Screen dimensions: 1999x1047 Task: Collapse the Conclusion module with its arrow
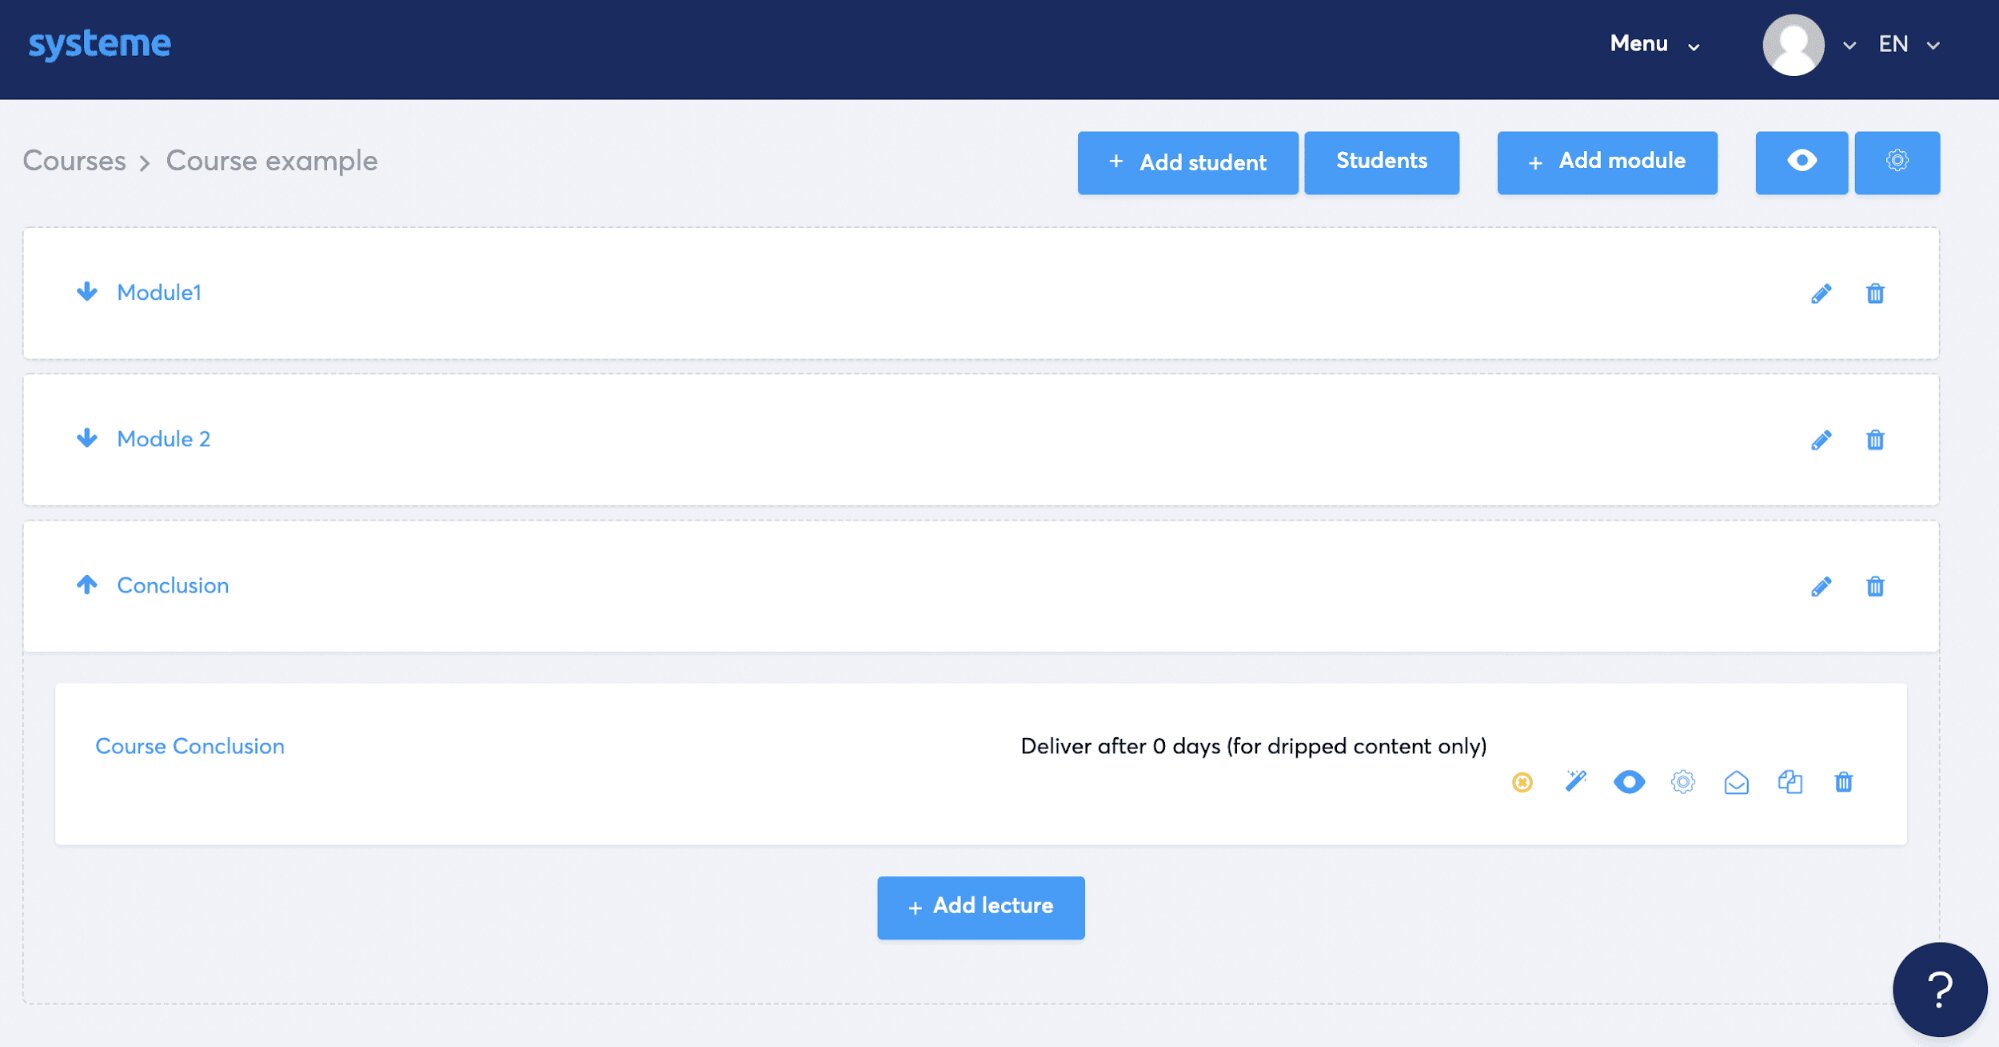[86, 585]
